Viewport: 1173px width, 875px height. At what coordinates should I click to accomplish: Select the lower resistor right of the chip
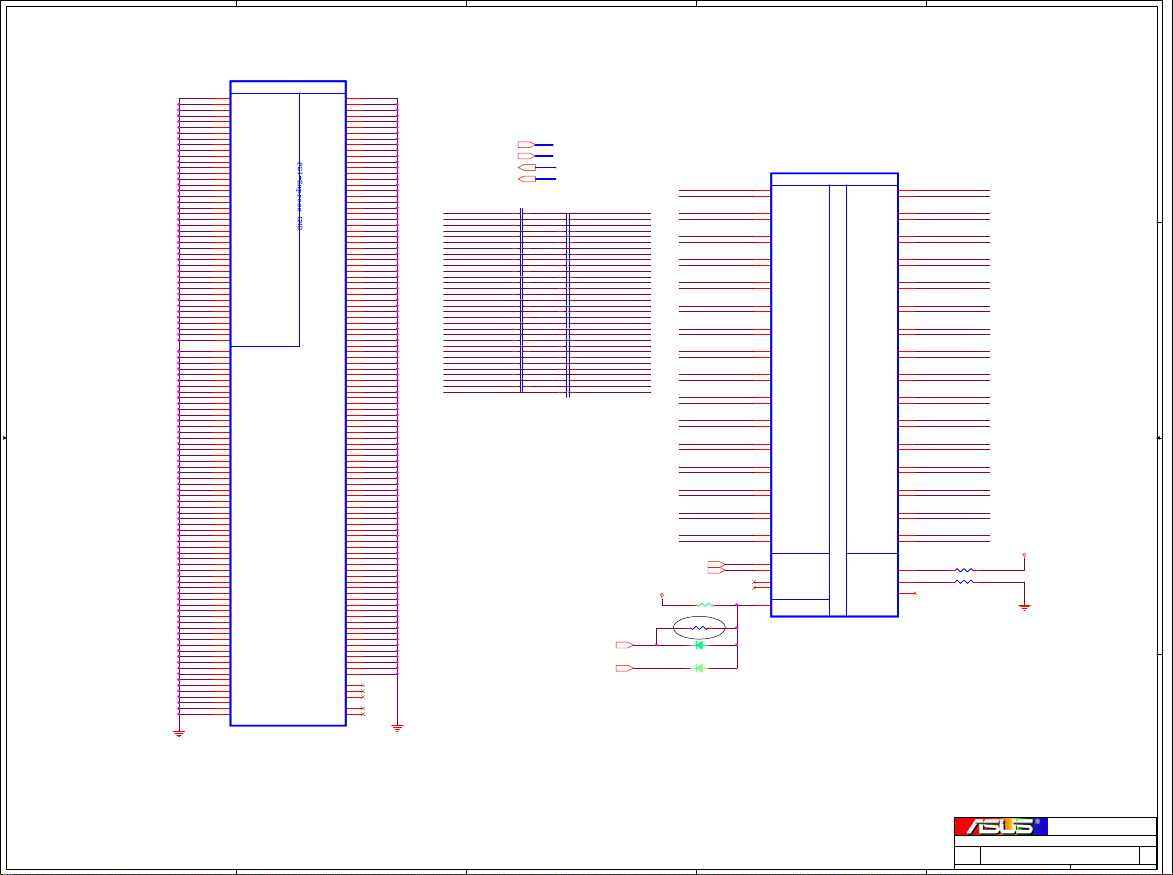[x=964, y=581]
